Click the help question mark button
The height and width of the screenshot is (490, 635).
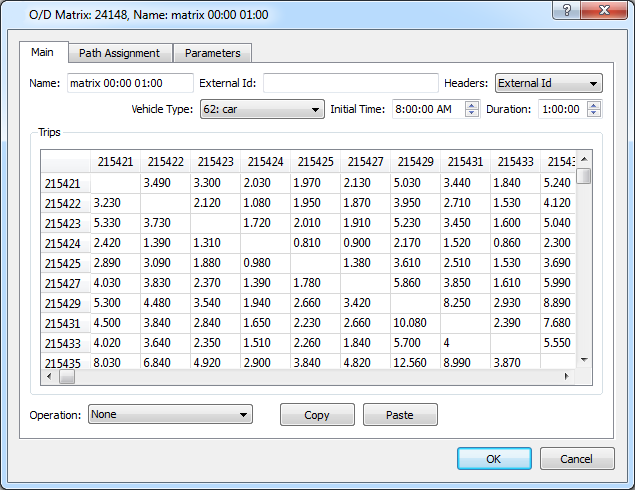[x=567, y=10]
